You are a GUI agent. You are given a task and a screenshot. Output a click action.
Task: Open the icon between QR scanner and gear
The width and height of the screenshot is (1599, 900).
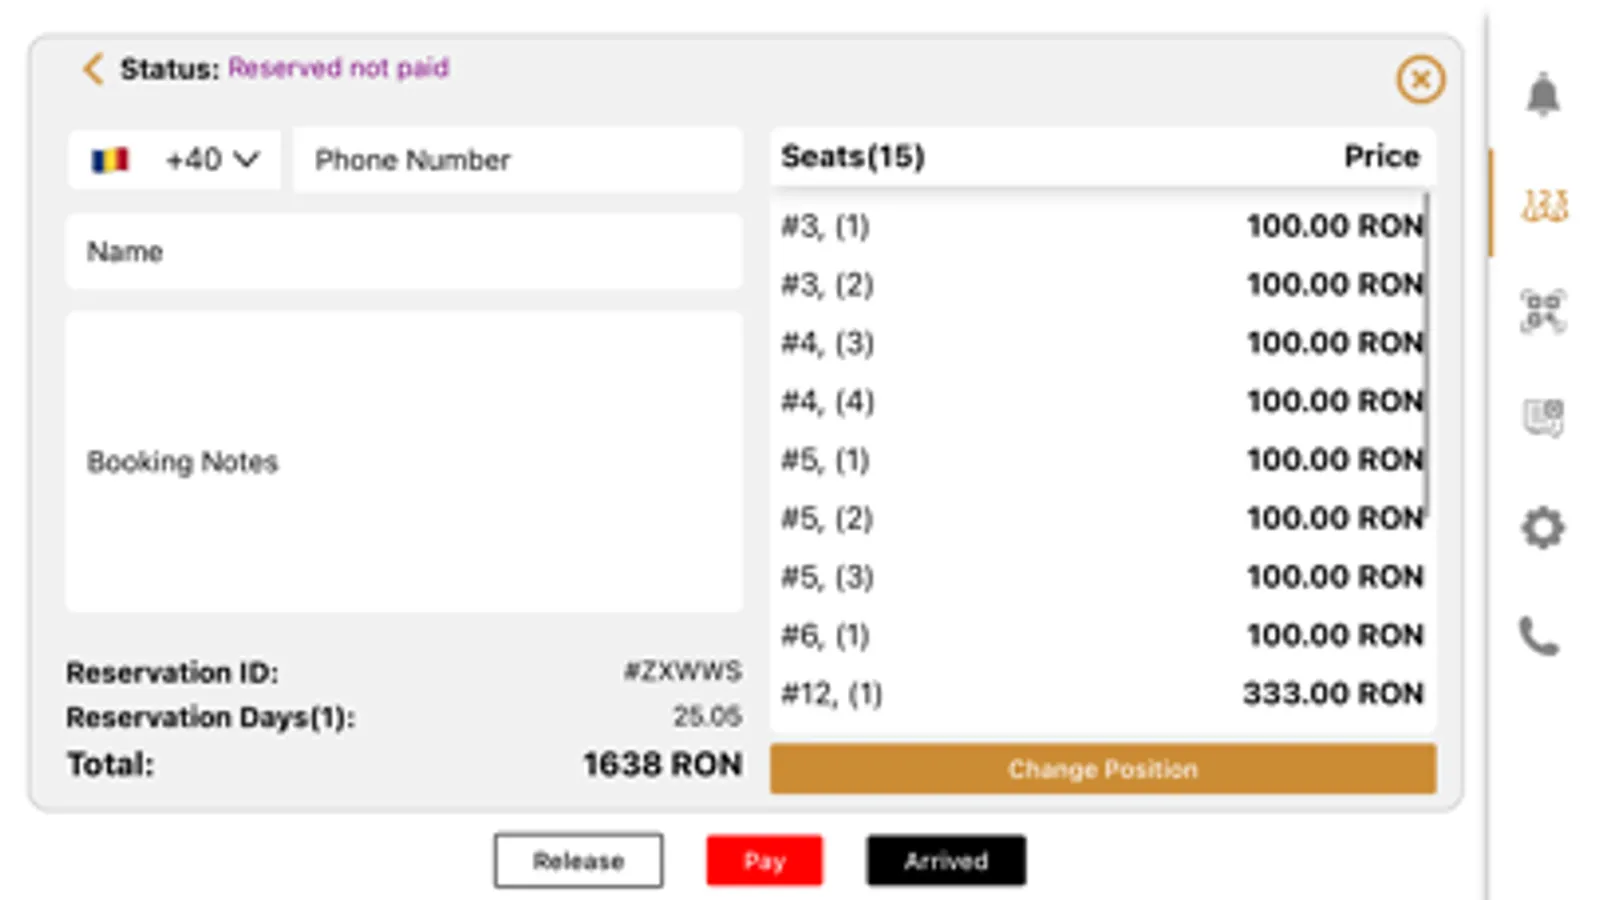click(1543, 416)
